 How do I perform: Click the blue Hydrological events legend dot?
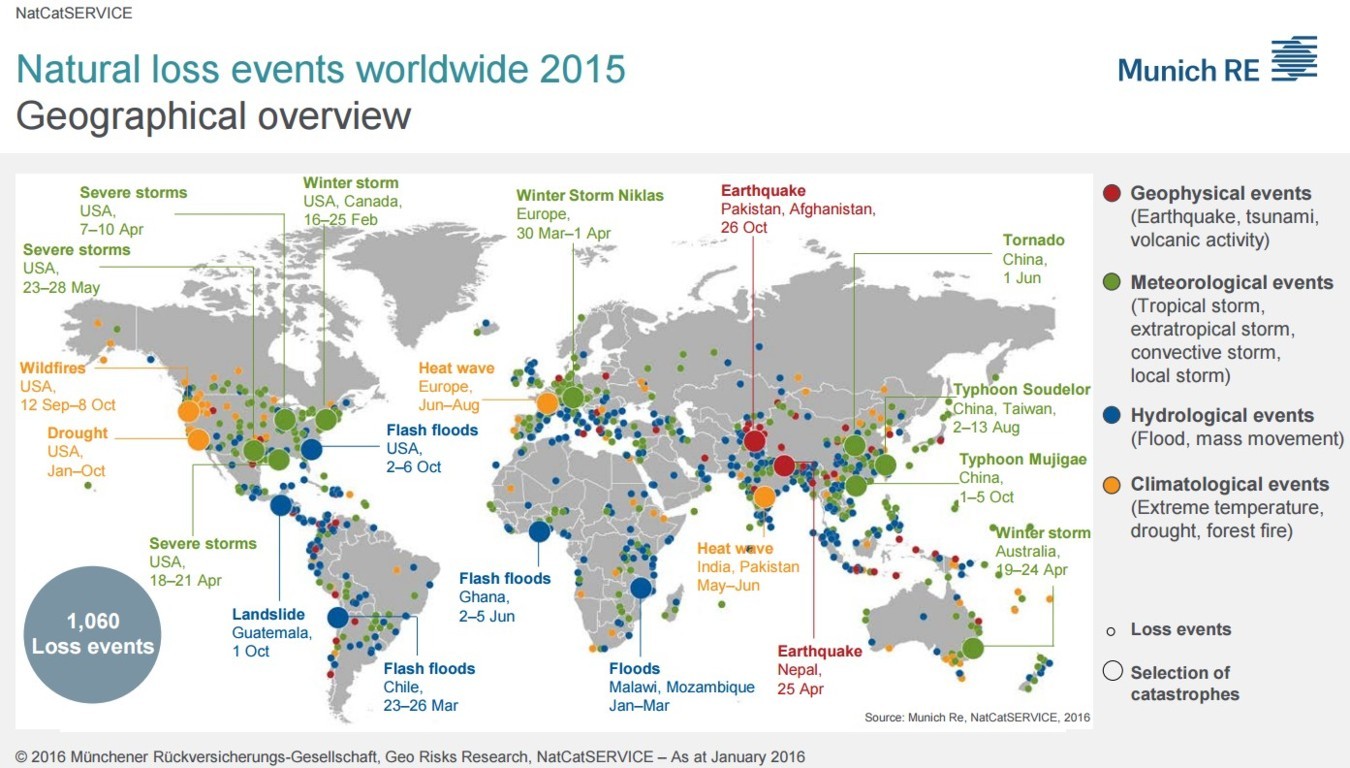tap(1110, 415)
